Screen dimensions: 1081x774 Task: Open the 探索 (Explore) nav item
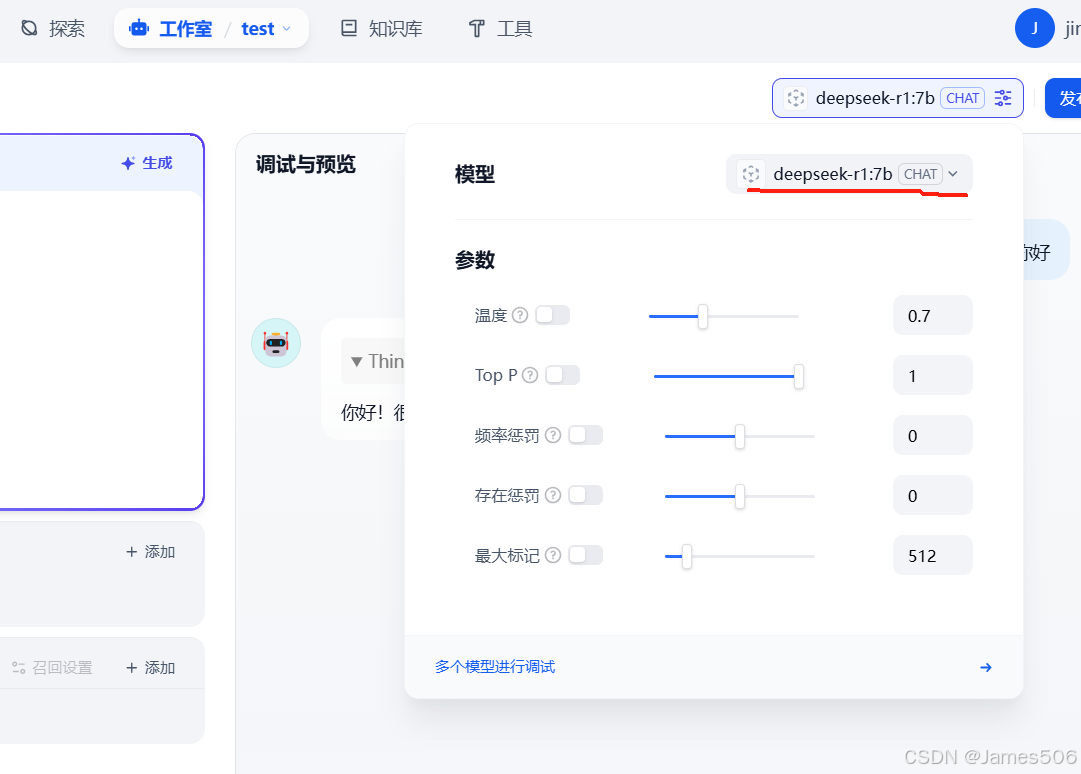52,28
